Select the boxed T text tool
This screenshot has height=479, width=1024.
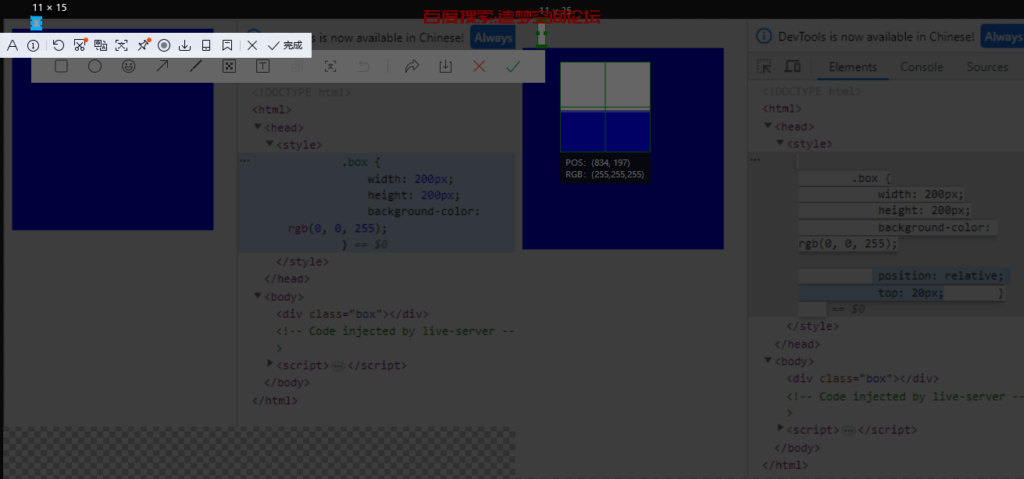(263, 66)
